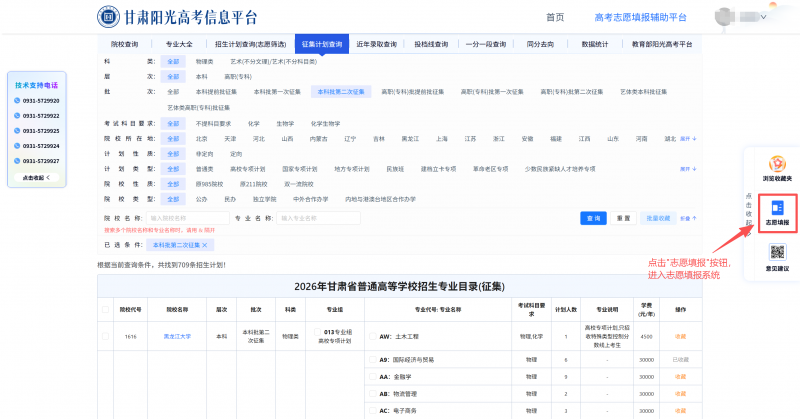Click the 志愿填报 blue form icon
The image size is (800, 419).
tap(777, 208)
